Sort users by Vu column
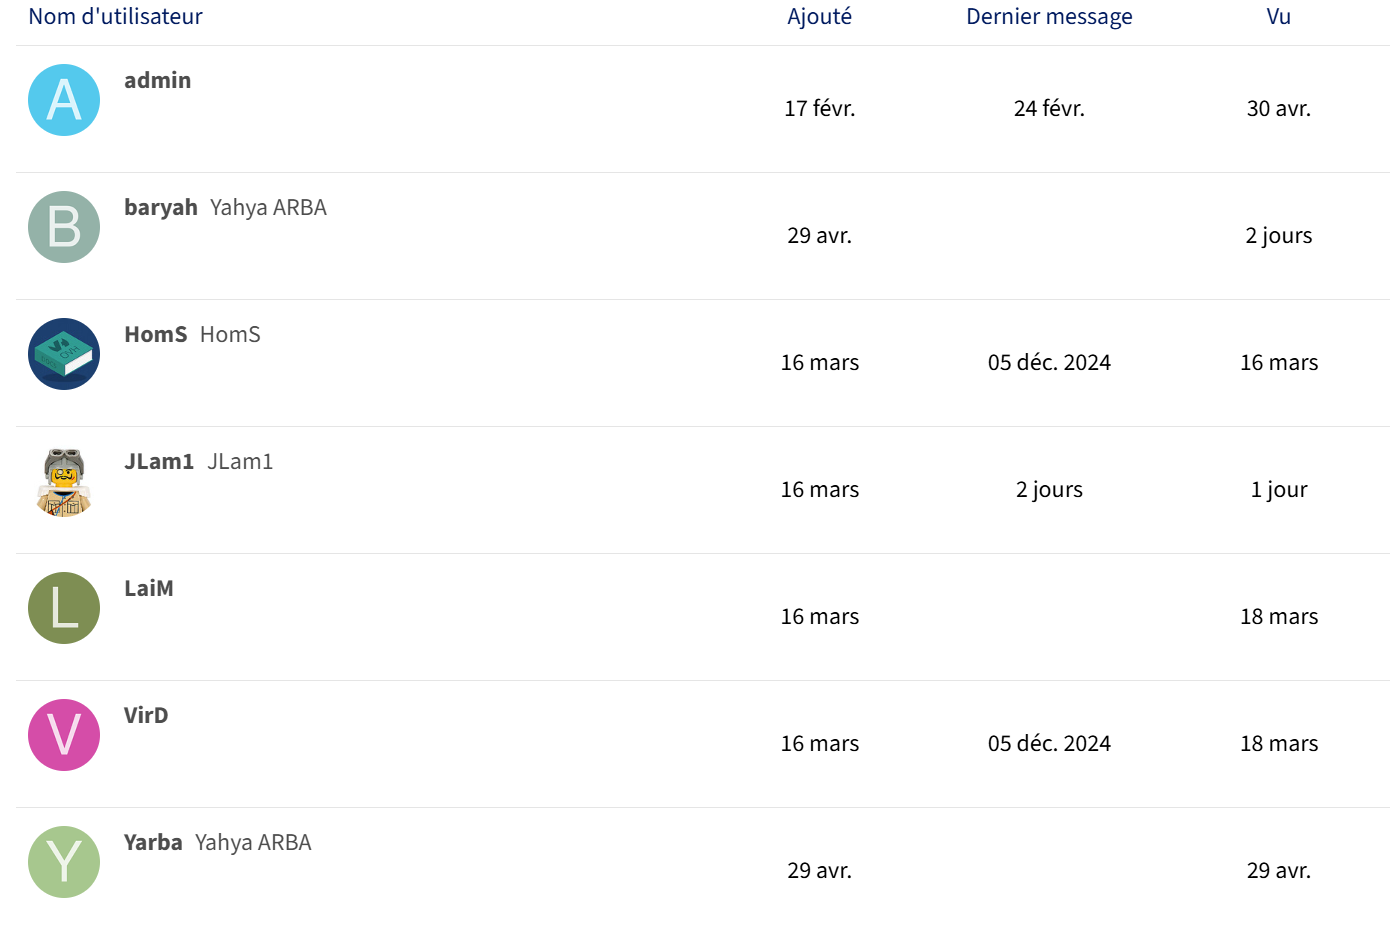 click(1279, 16)
